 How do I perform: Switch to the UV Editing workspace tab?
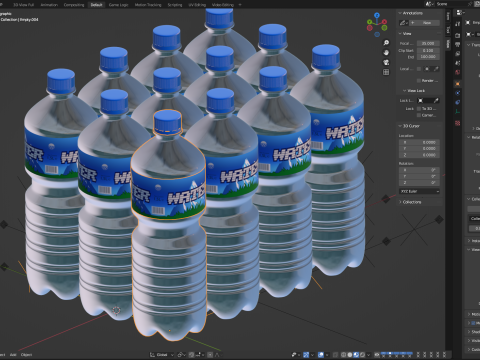pyautogui.click(x=197, y=5)
